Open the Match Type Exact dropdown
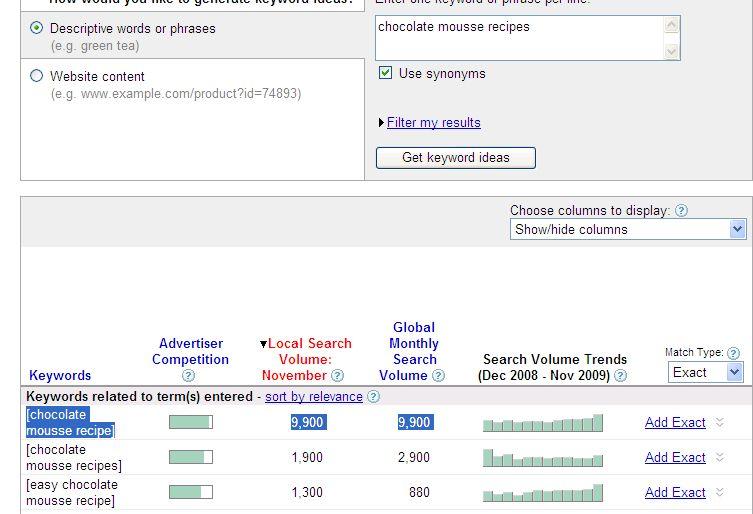This screenshot has width=753, height=514. [706, 372]
